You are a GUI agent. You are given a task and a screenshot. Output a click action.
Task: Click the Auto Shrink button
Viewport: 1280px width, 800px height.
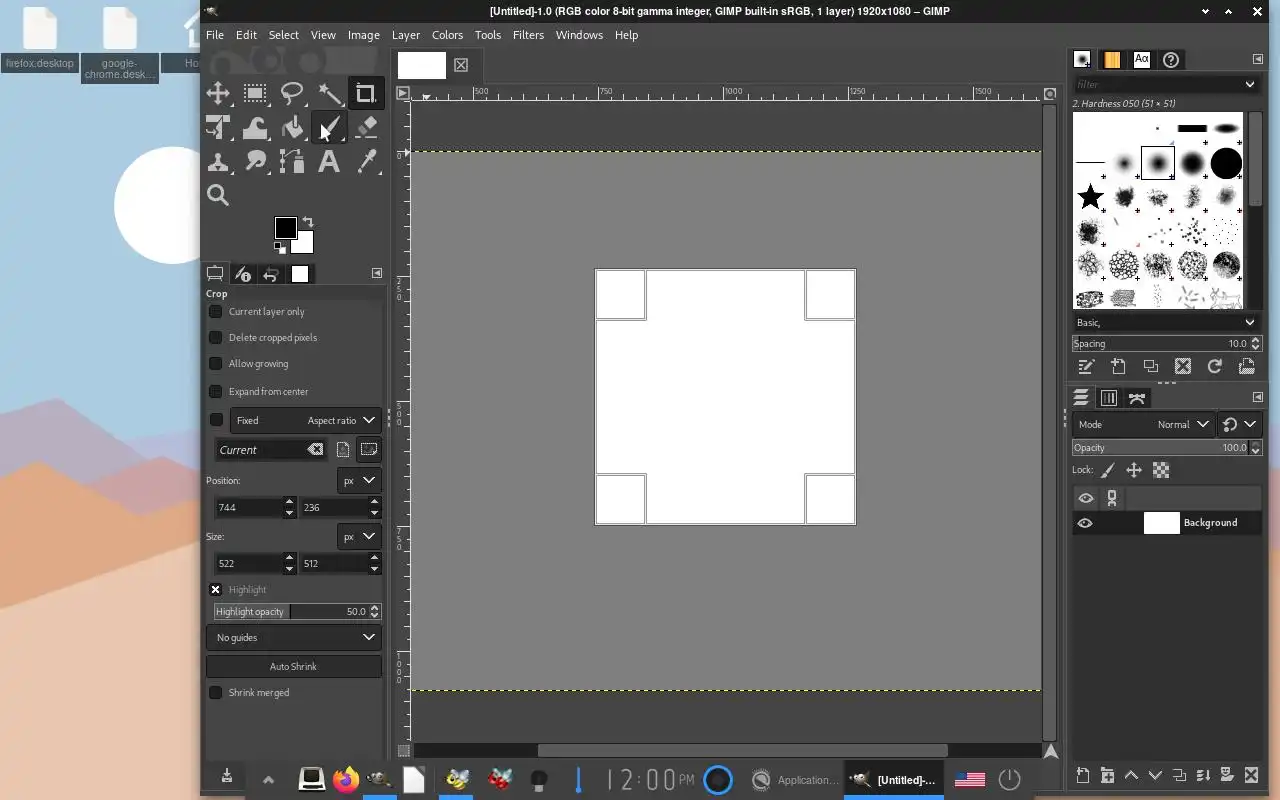[294, 666]
